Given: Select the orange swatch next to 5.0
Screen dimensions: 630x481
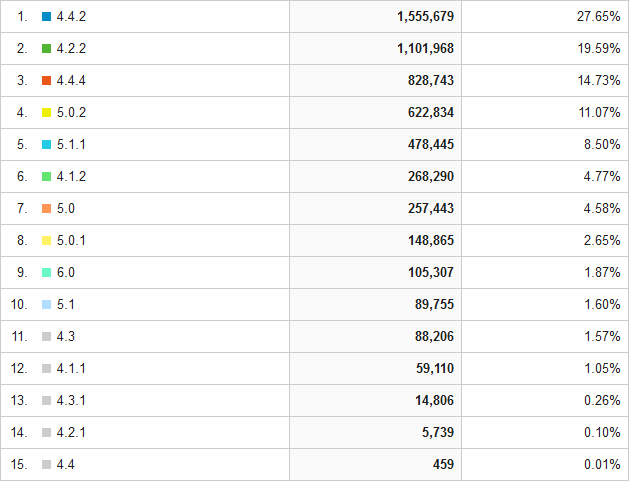Looking at the screenshot, I should [47, 209].
